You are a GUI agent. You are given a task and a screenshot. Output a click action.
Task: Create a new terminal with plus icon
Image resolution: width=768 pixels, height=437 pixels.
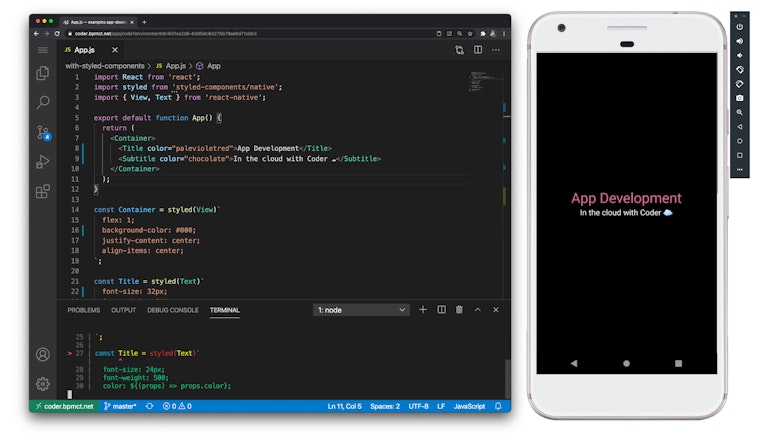pos(423,310)
